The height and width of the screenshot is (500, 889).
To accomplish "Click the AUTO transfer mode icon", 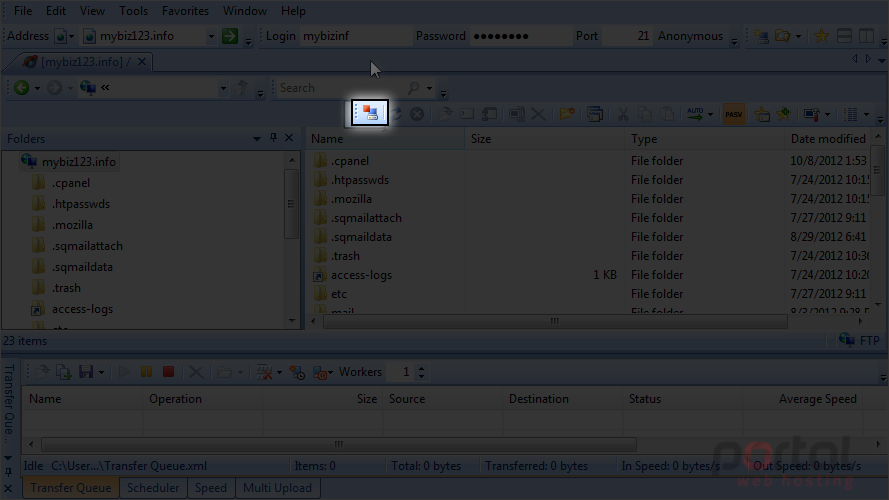I will coord(695,114).
